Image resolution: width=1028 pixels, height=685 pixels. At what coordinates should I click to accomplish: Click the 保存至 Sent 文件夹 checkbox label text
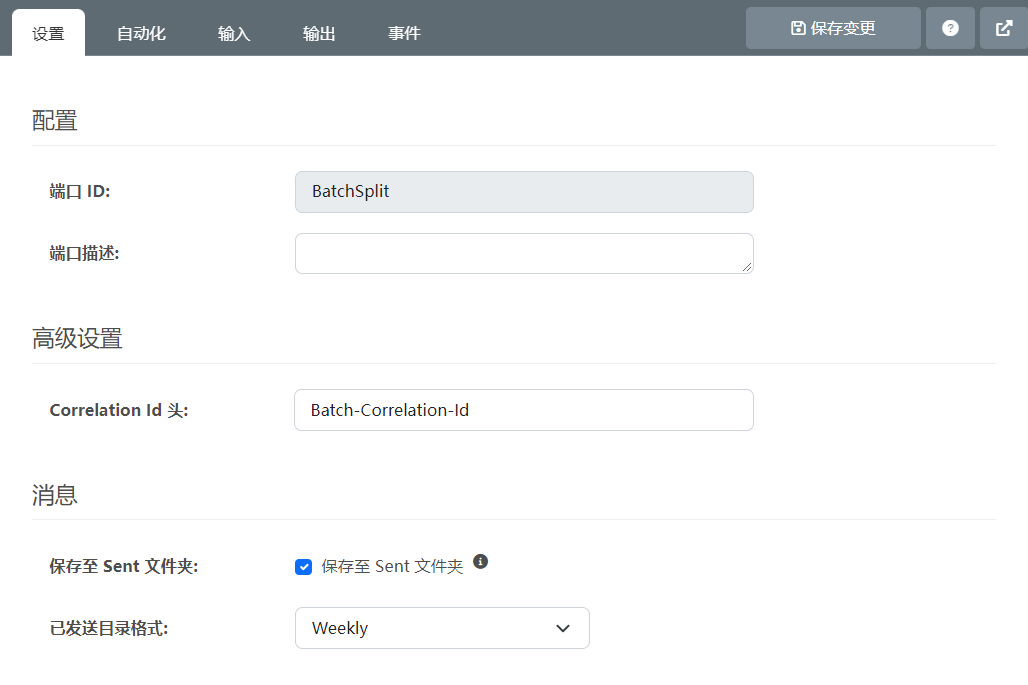[392, 566]
